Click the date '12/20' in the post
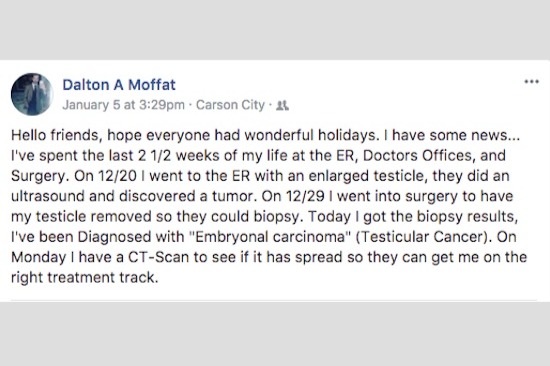 coord(117,176)
